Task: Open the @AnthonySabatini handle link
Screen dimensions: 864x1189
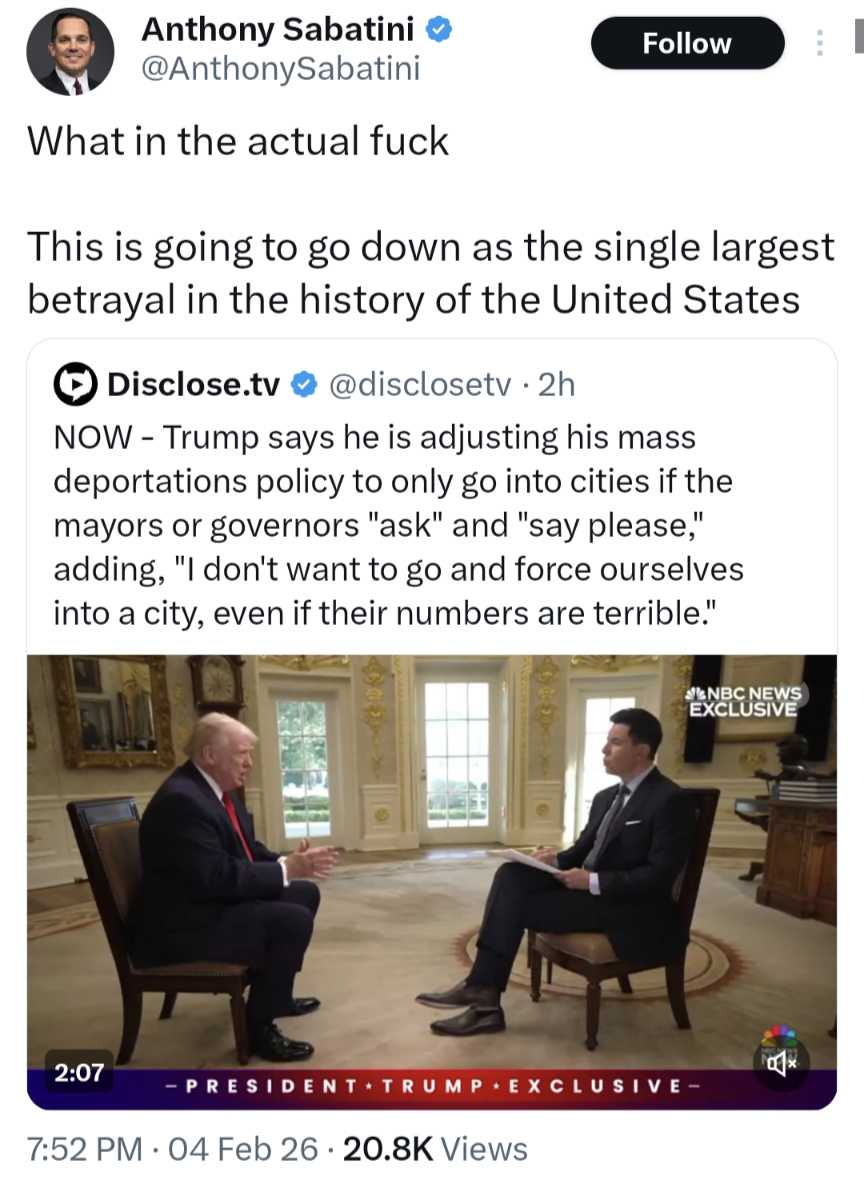Action: click(x=281, y=69)
